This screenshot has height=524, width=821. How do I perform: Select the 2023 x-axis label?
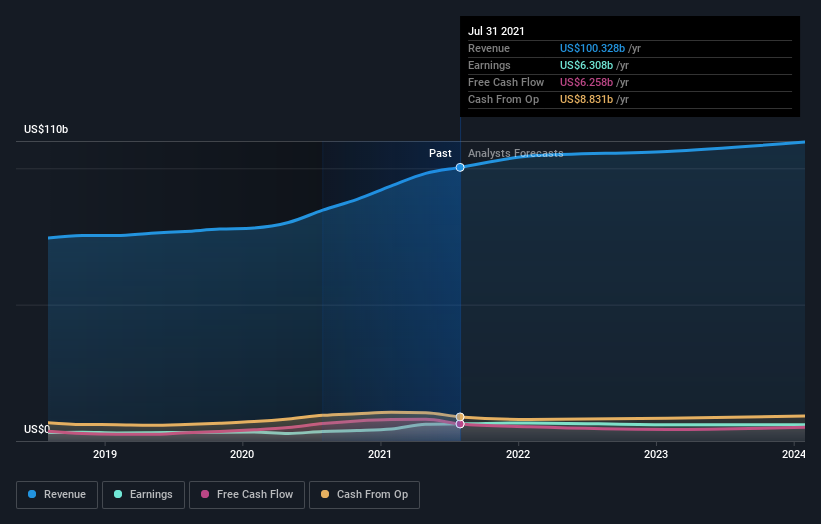pyautogui.click(x=656, y=454)
